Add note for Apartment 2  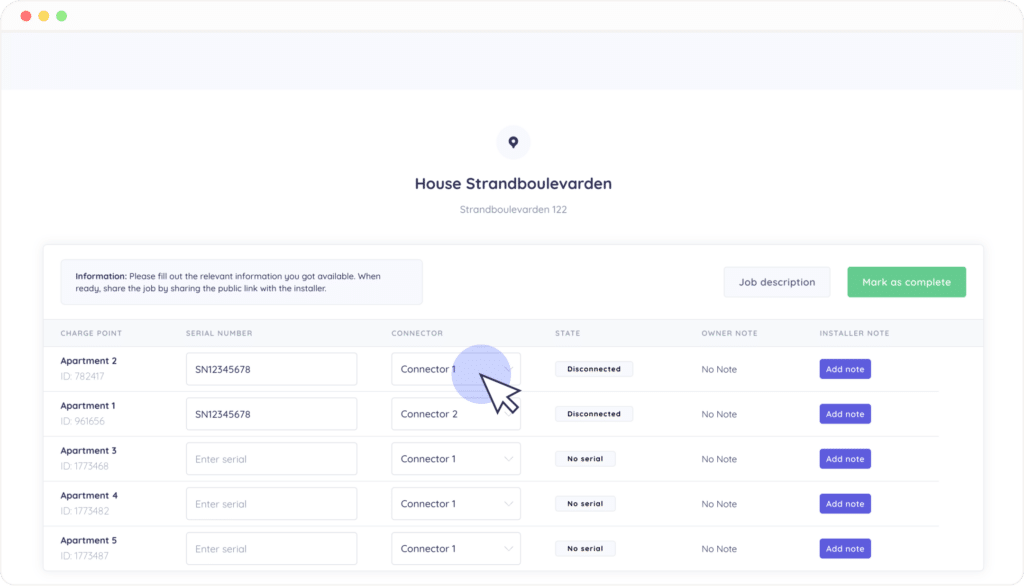[845, 369]
